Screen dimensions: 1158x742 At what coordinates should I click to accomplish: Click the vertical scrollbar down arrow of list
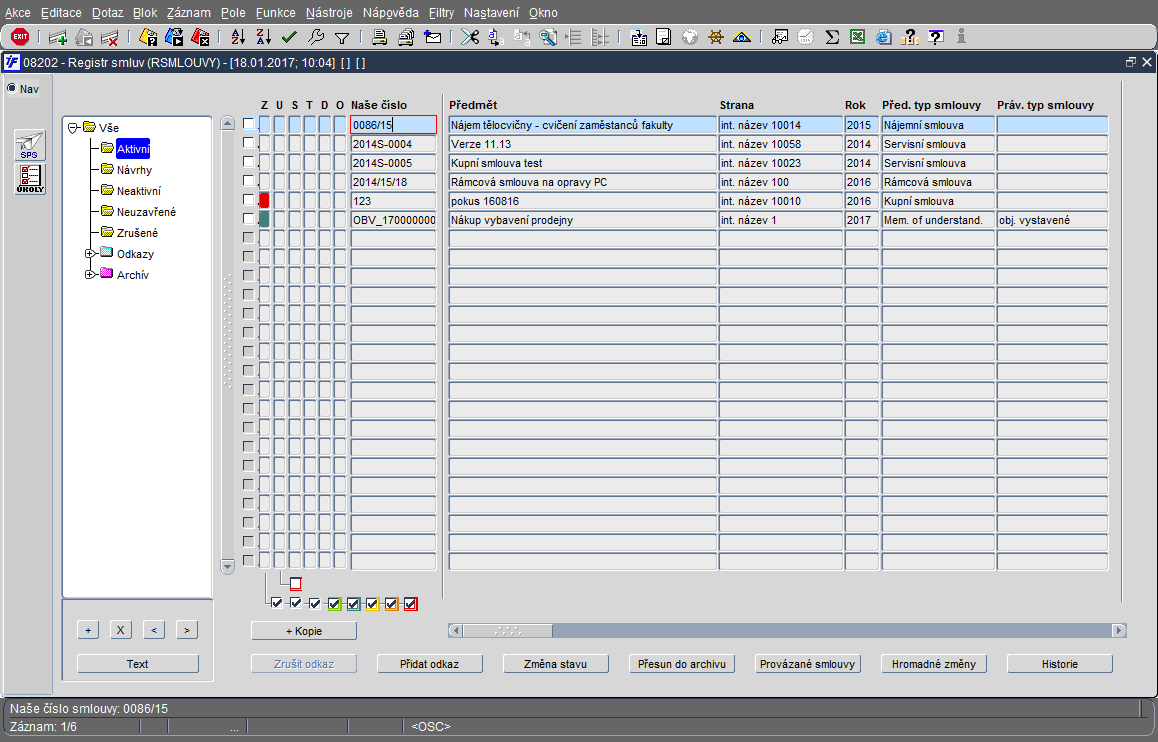[227, 567]
